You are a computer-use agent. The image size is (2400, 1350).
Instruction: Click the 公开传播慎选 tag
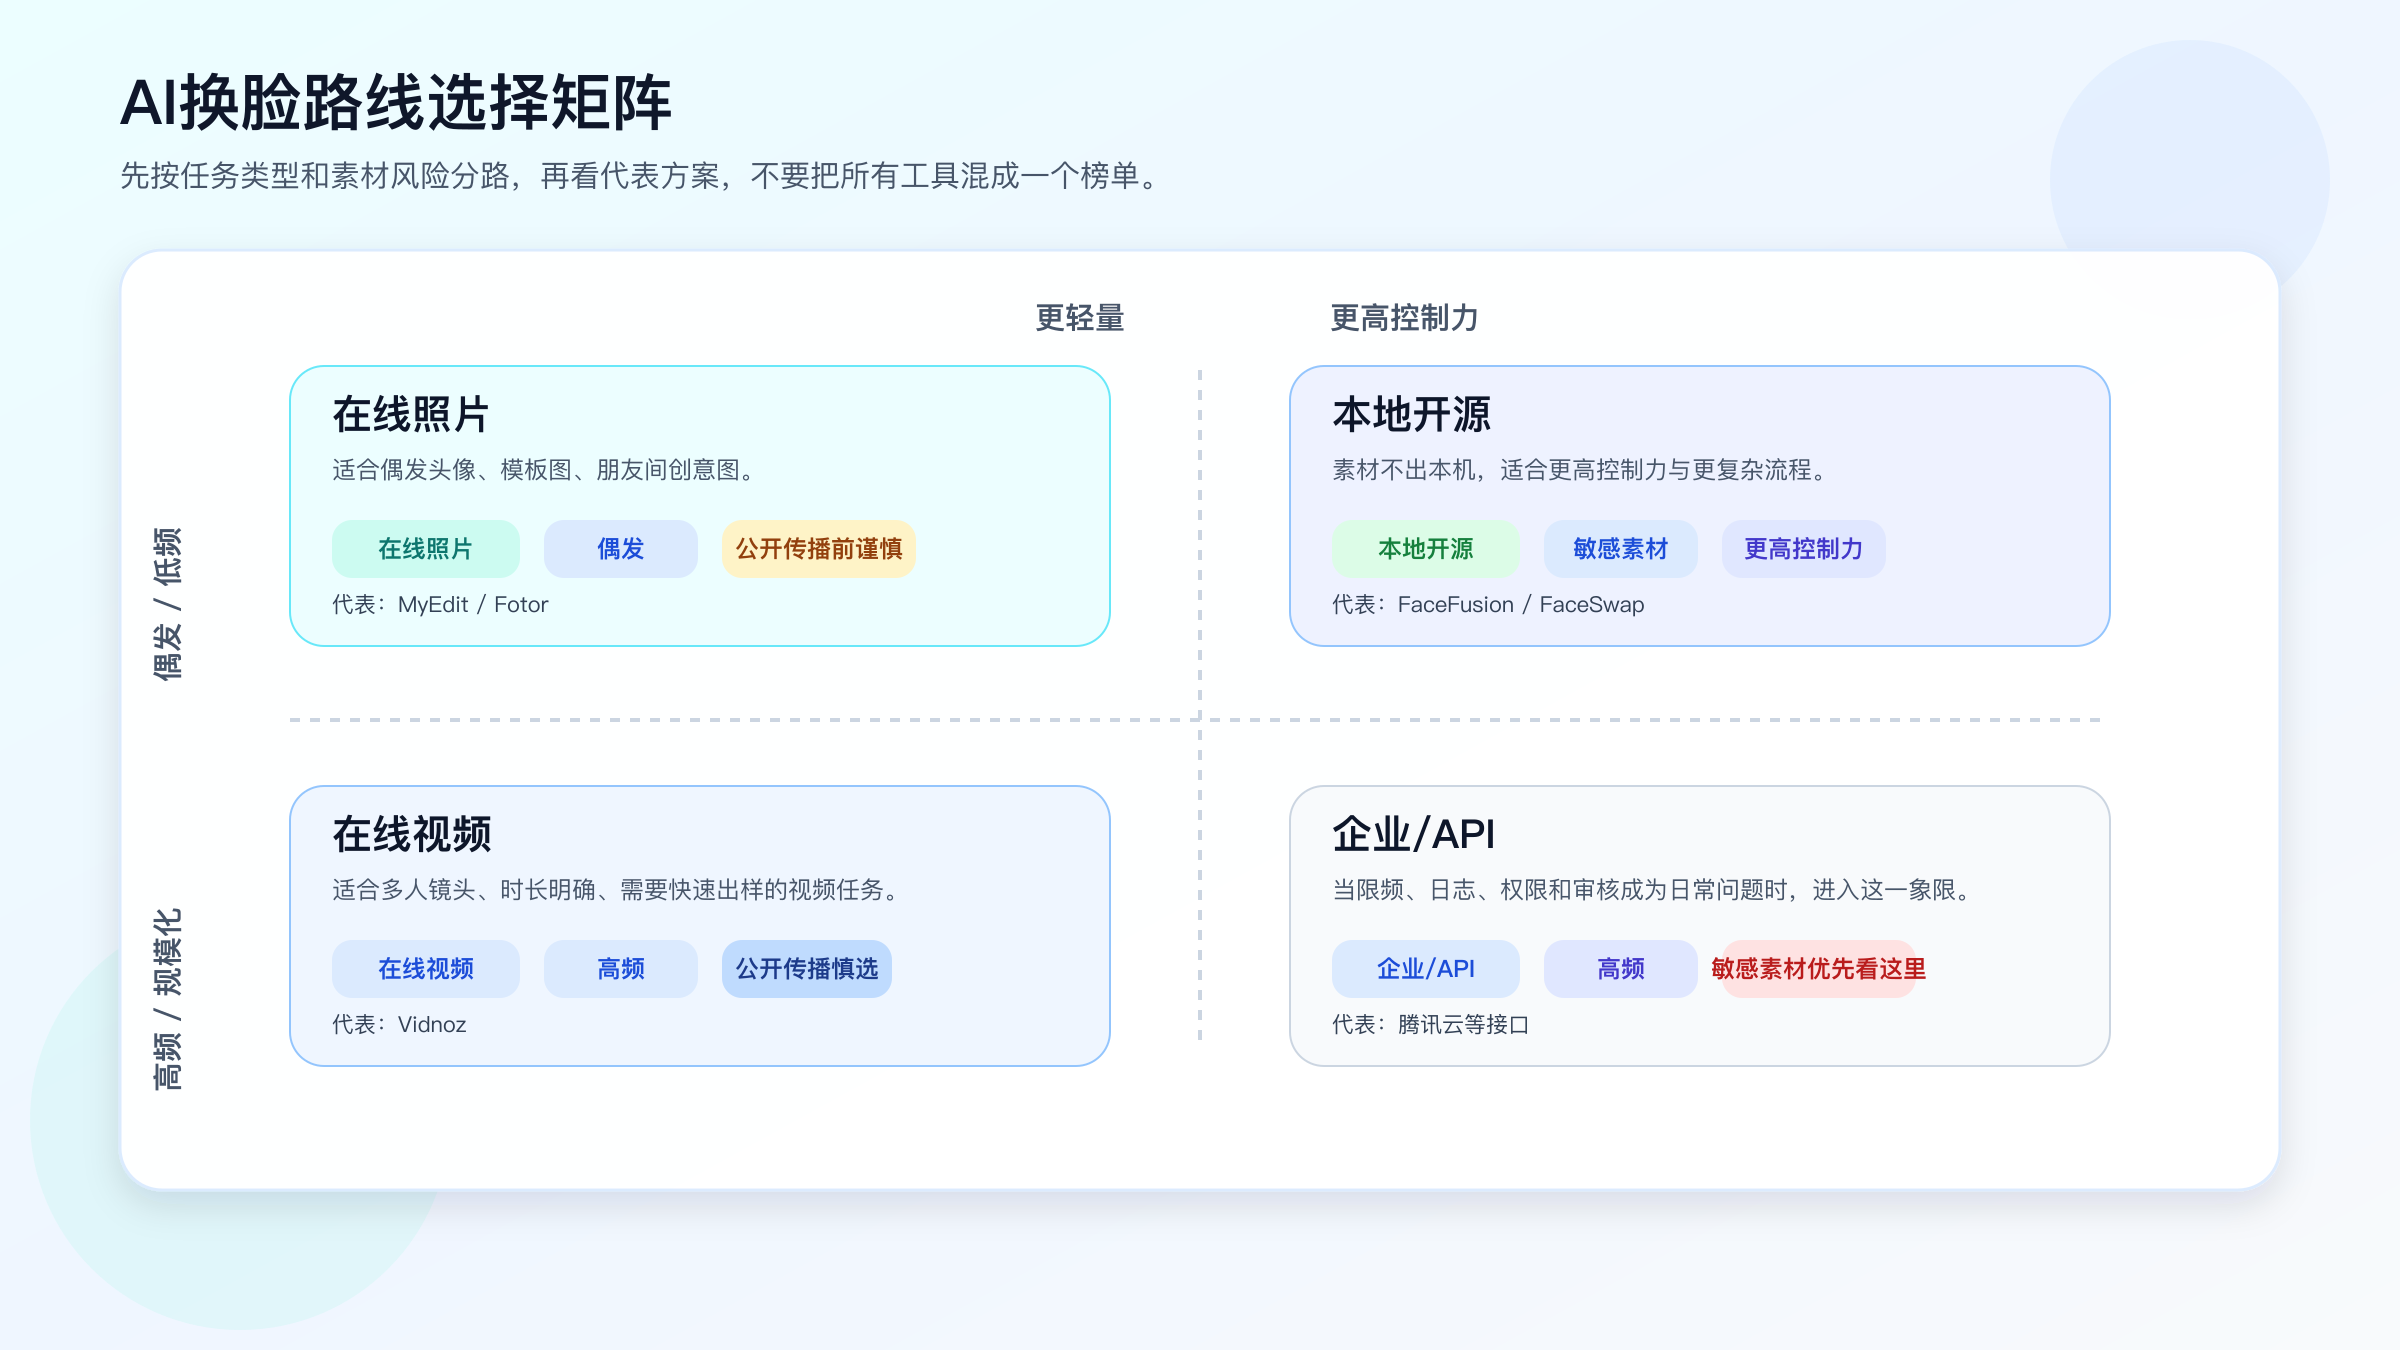click(x=806, y=969)
